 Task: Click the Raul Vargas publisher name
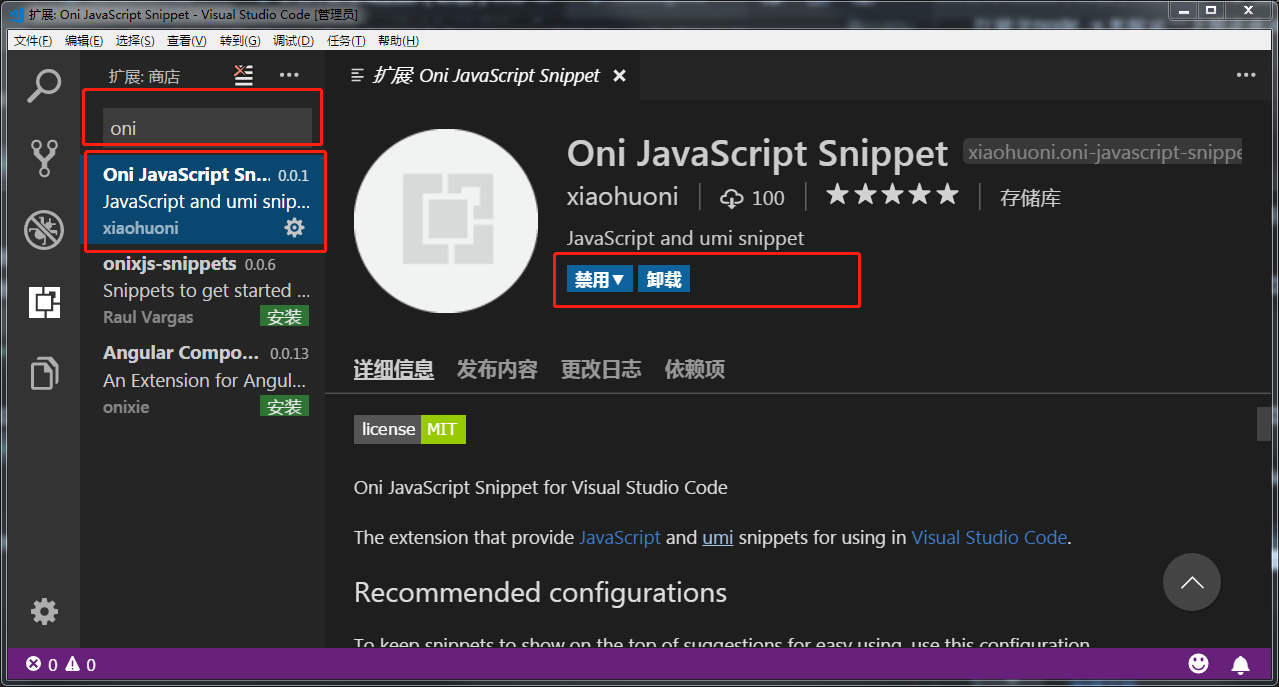pyautogui.click(x=148, y=317)
